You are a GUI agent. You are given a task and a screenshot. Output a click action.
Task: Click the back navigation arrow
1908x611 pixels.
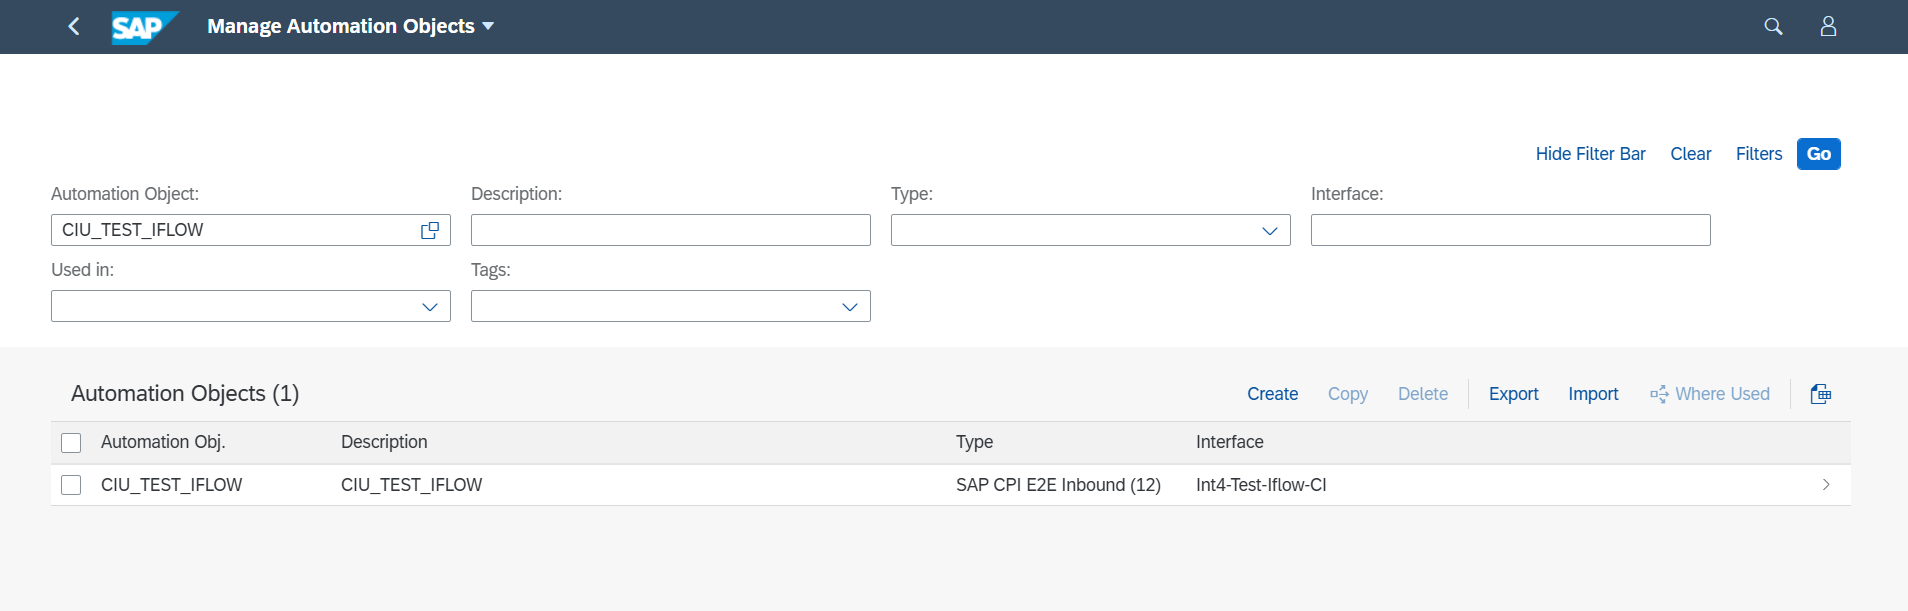[x=73, y=26]
